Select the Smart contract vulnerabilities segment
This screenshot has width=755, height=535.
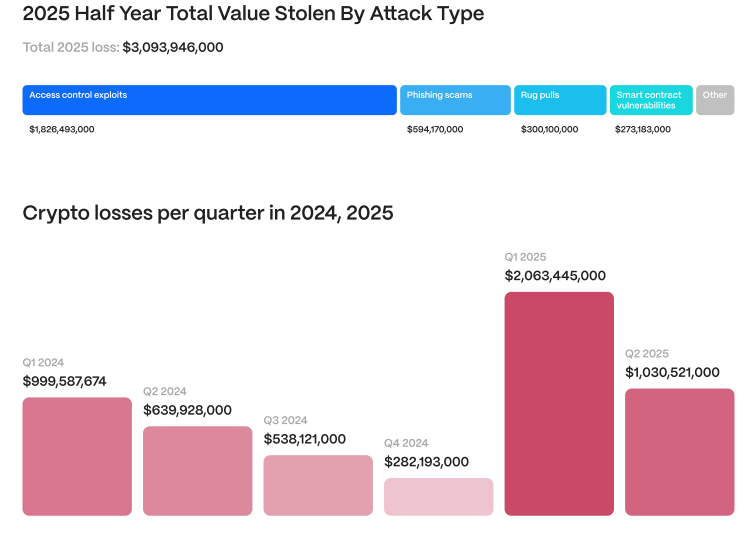(x=651, y=100)
